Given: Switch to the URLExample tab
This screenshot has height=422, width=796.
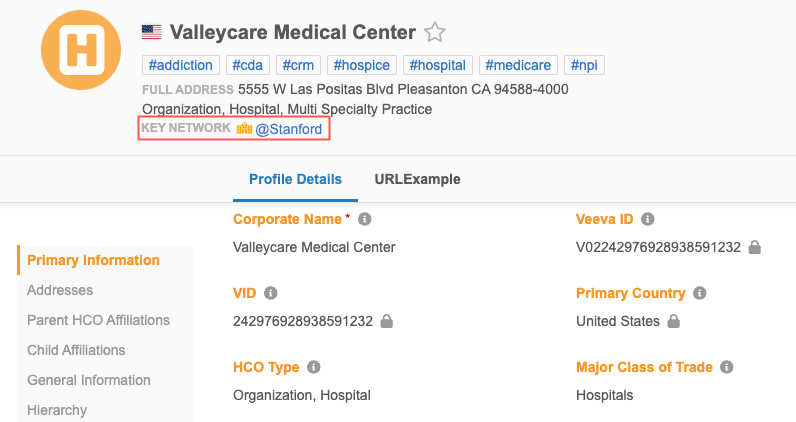Looking at the screenshot, I should tap(417, 180).
